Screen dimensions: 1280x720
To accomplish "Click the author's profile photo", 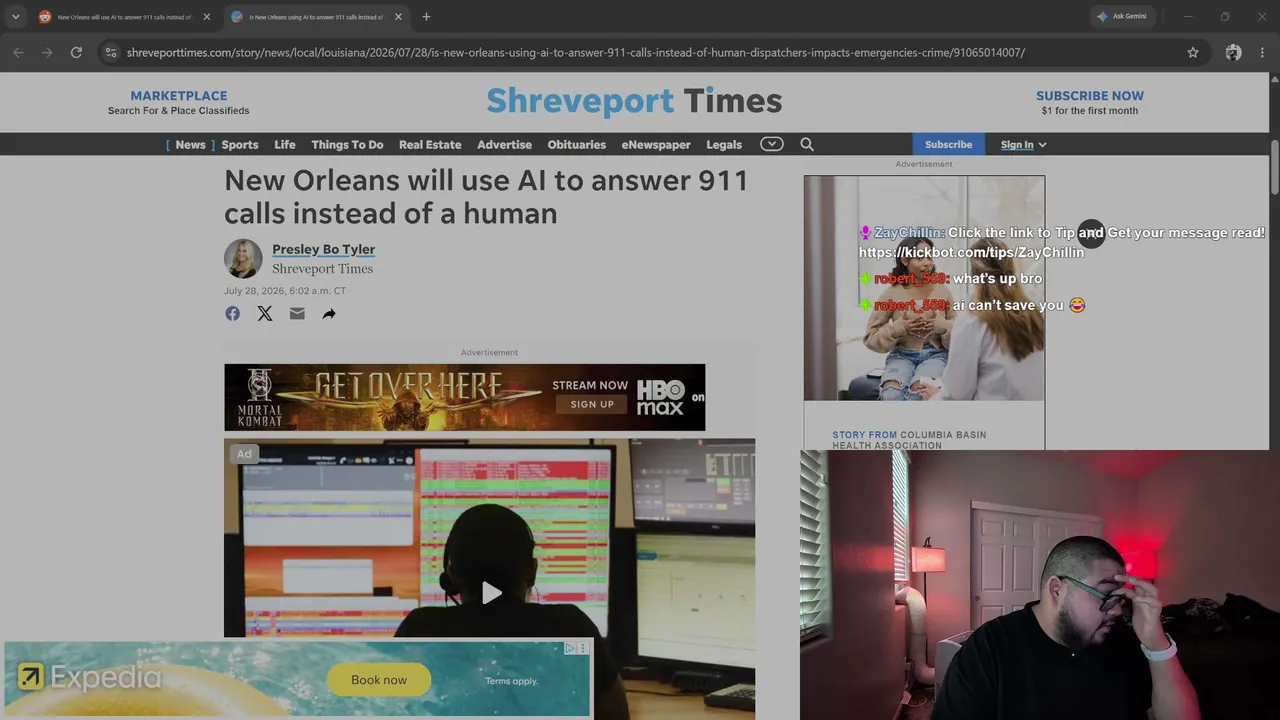I will click(x=243, y=258).
